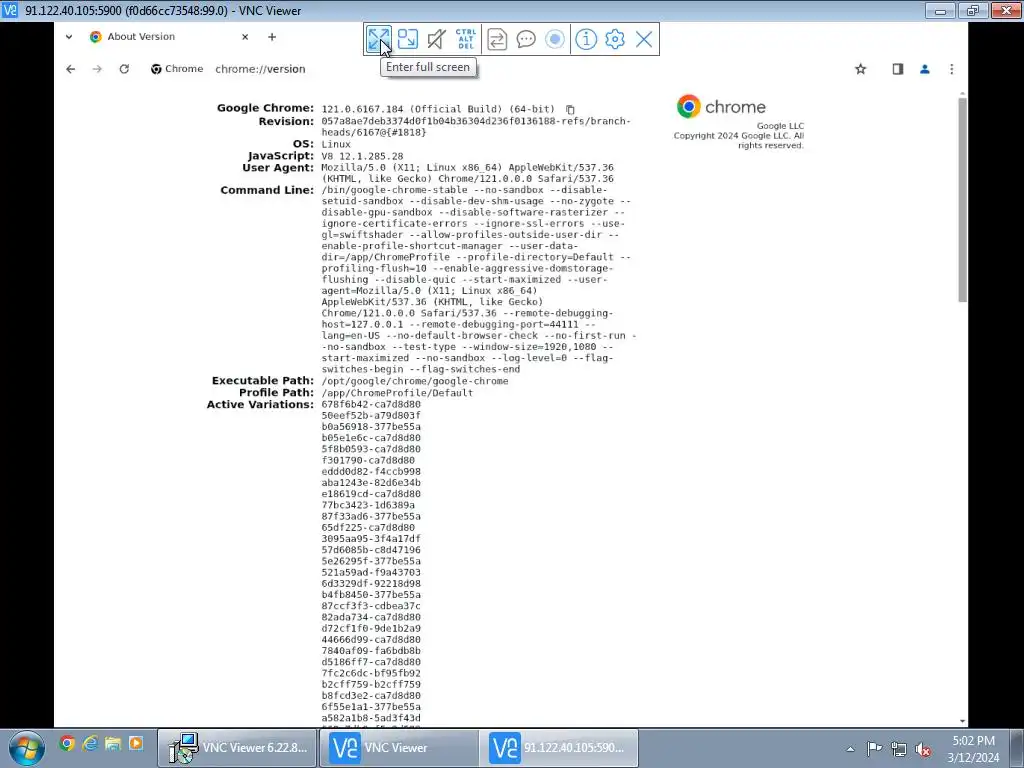Close the VNC connection with the toolbar X
This screenshot has height=768, width=1024.
pyautogui.click(x=644, y=39)
